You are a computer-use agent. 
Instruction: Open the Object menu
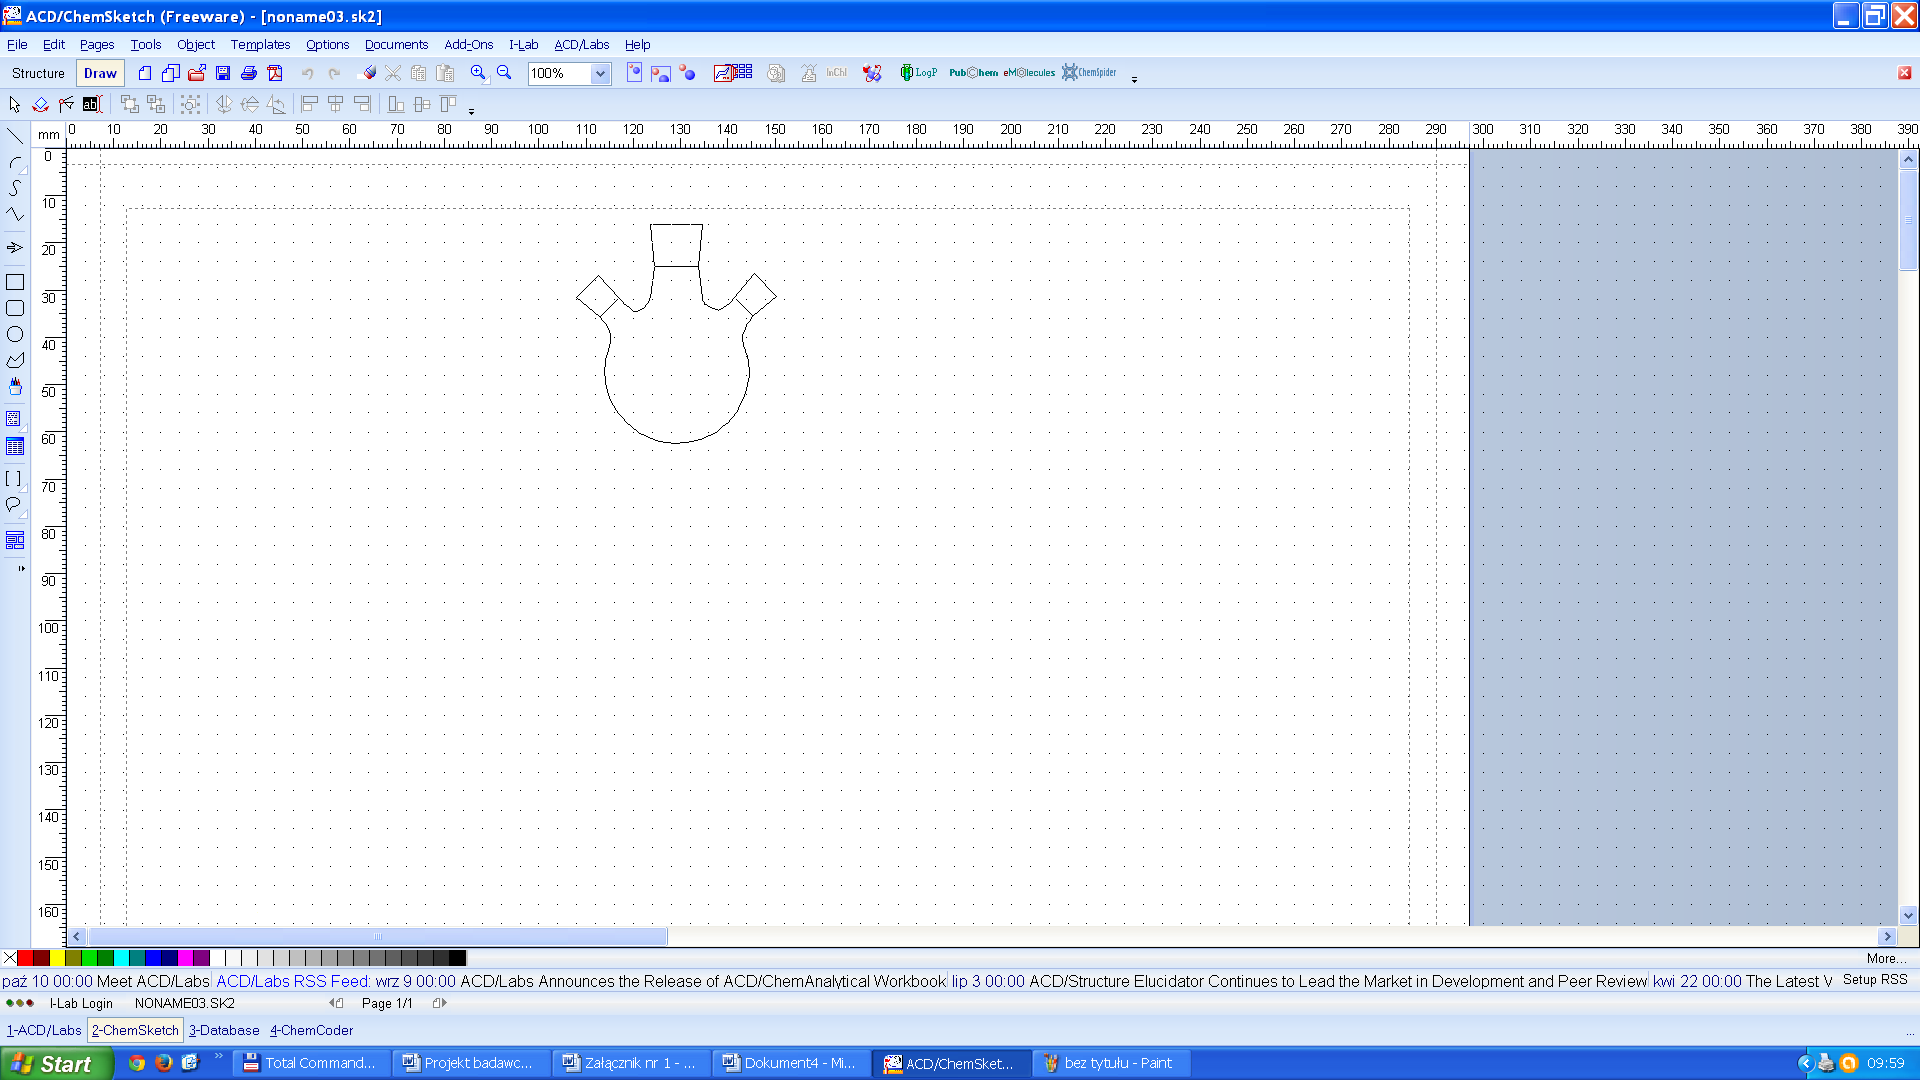pos(196,45)
